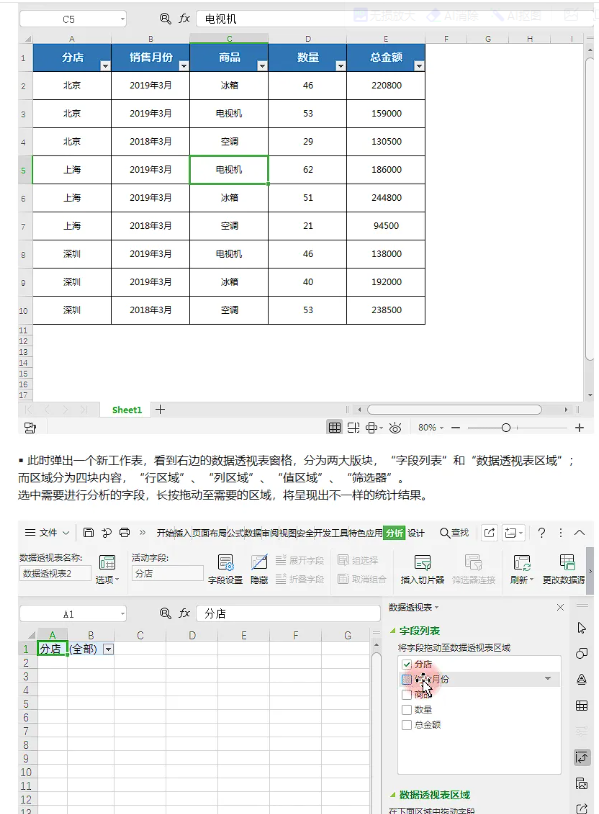
Task: Open filter dropdown on 数量 header
Action: 341,66
